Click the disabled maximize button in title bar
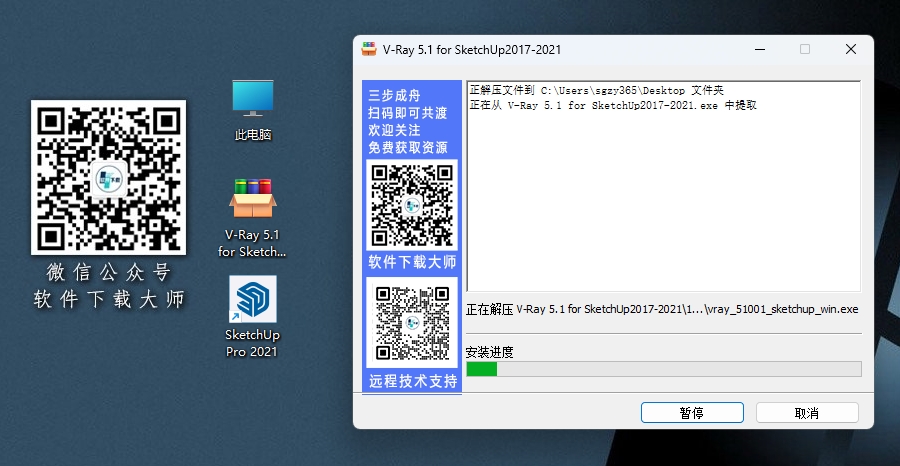This screenshot has height=466, width=900. pos(805,49)
